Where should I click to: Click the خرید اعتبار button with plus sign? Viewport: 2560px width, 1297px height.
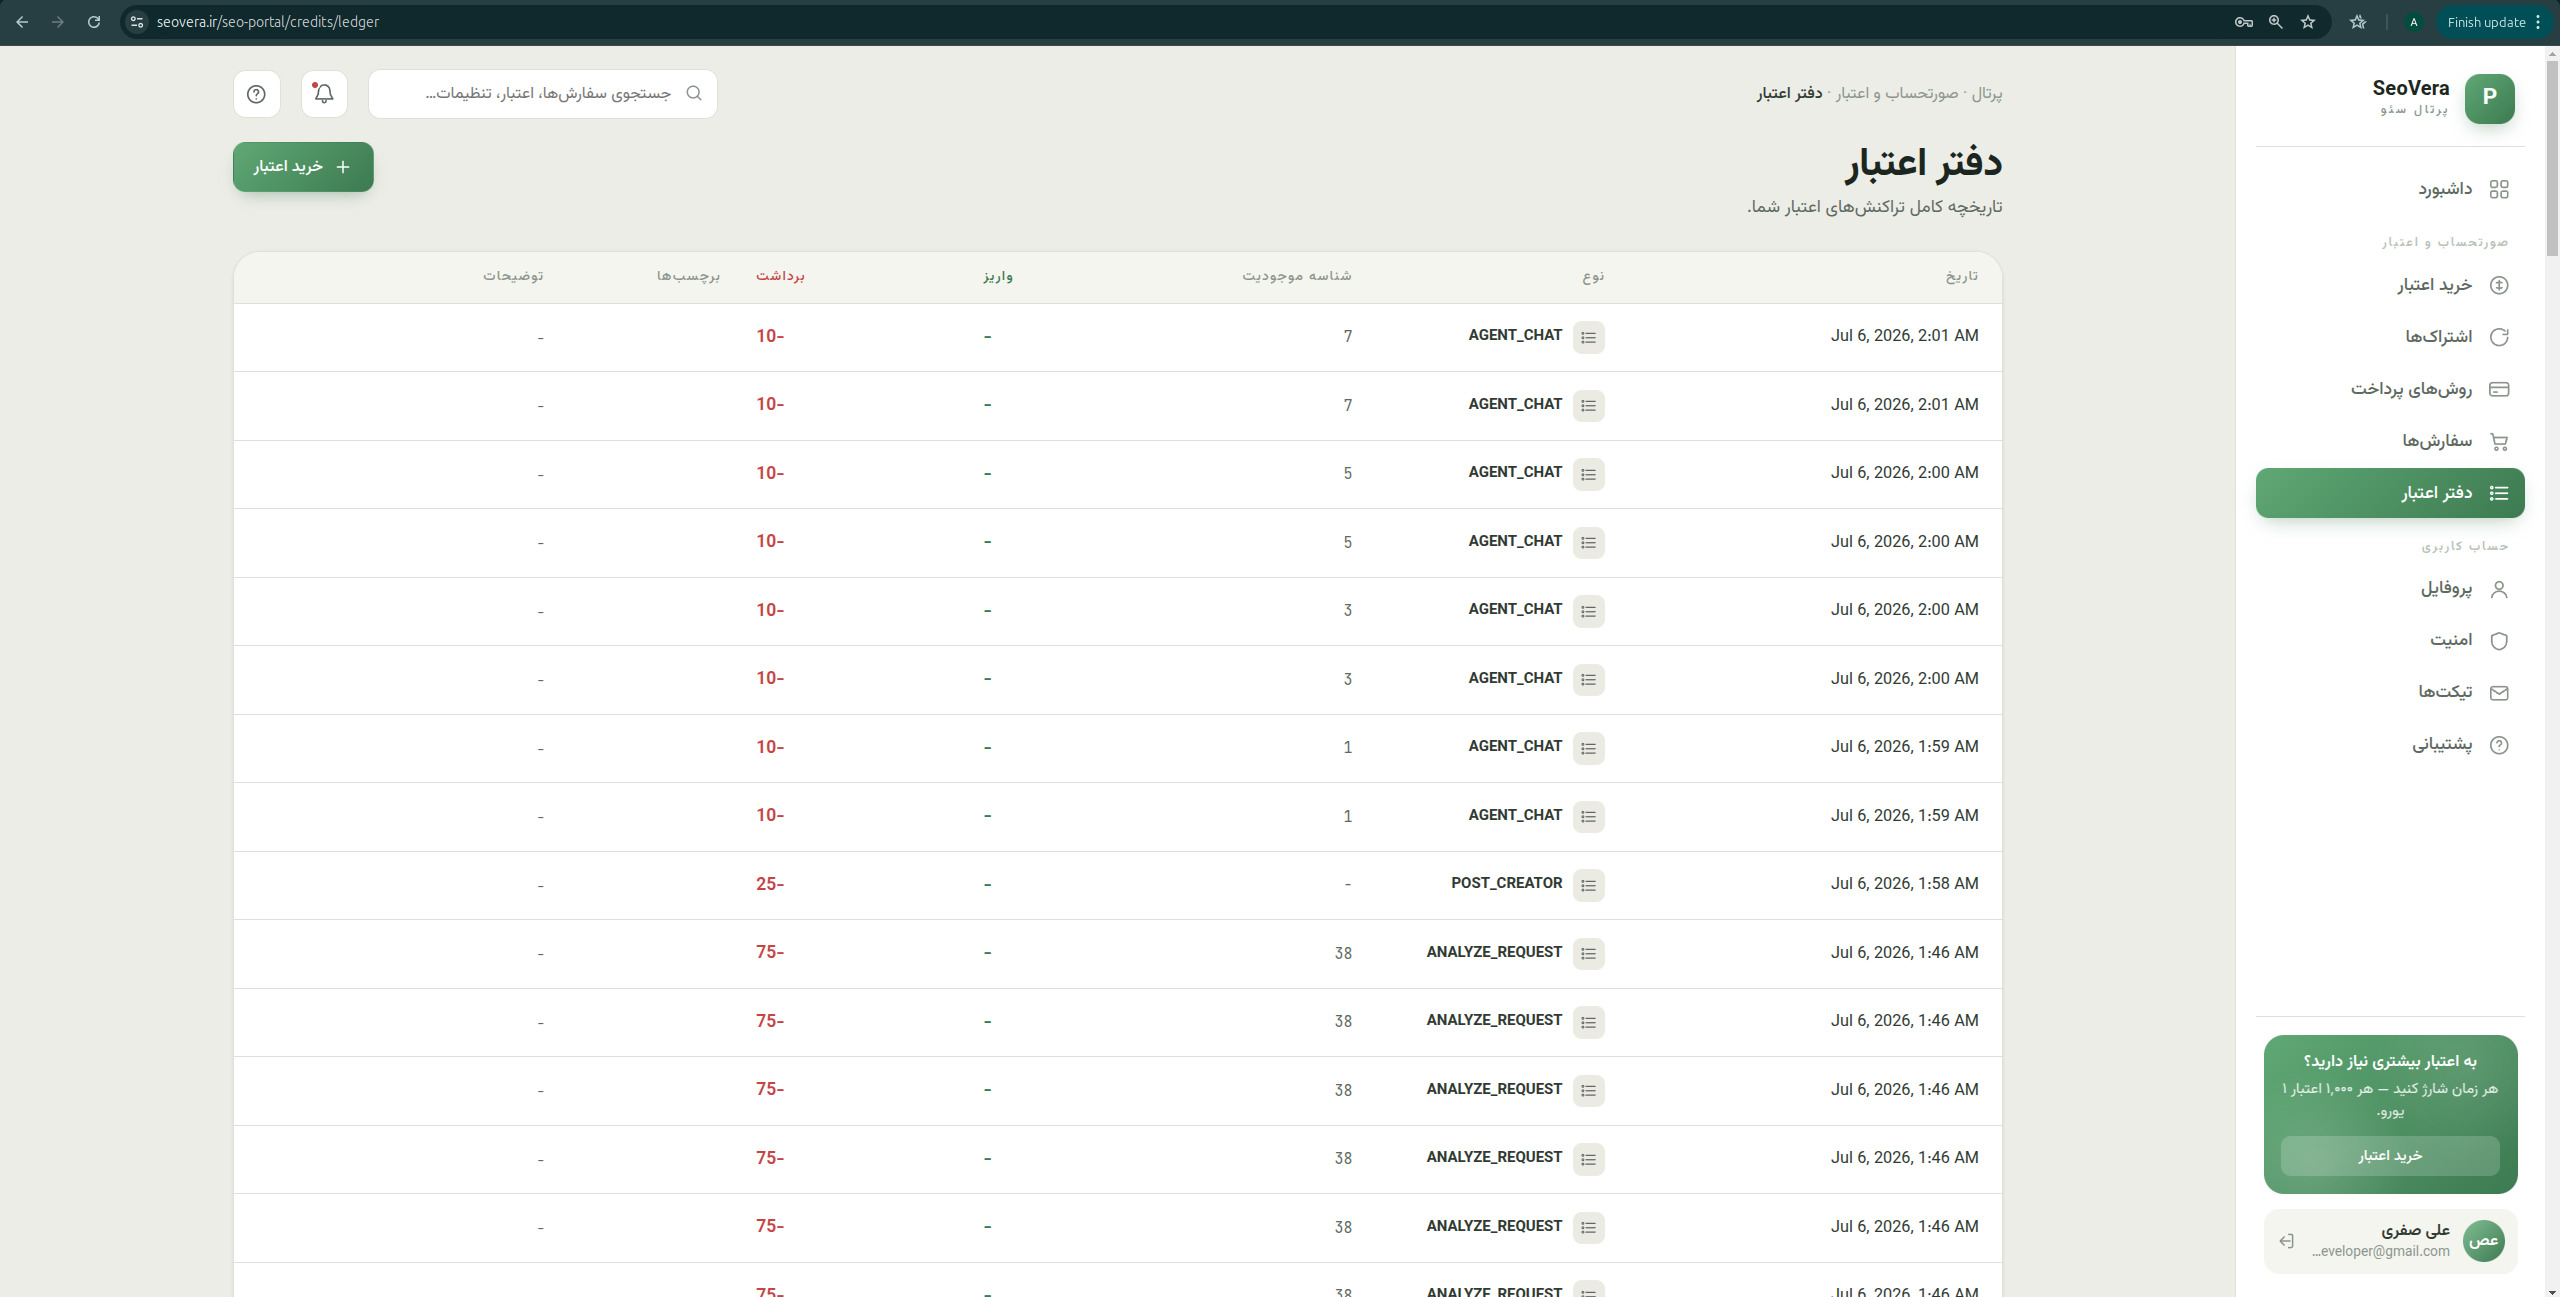point(303,167)
